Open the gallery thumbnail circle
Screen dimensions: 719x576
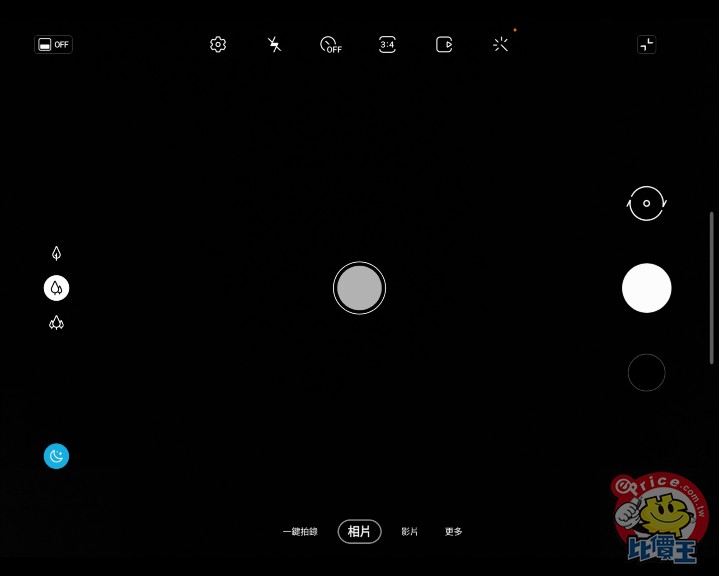pyautogui.click(x=647, y=372)
